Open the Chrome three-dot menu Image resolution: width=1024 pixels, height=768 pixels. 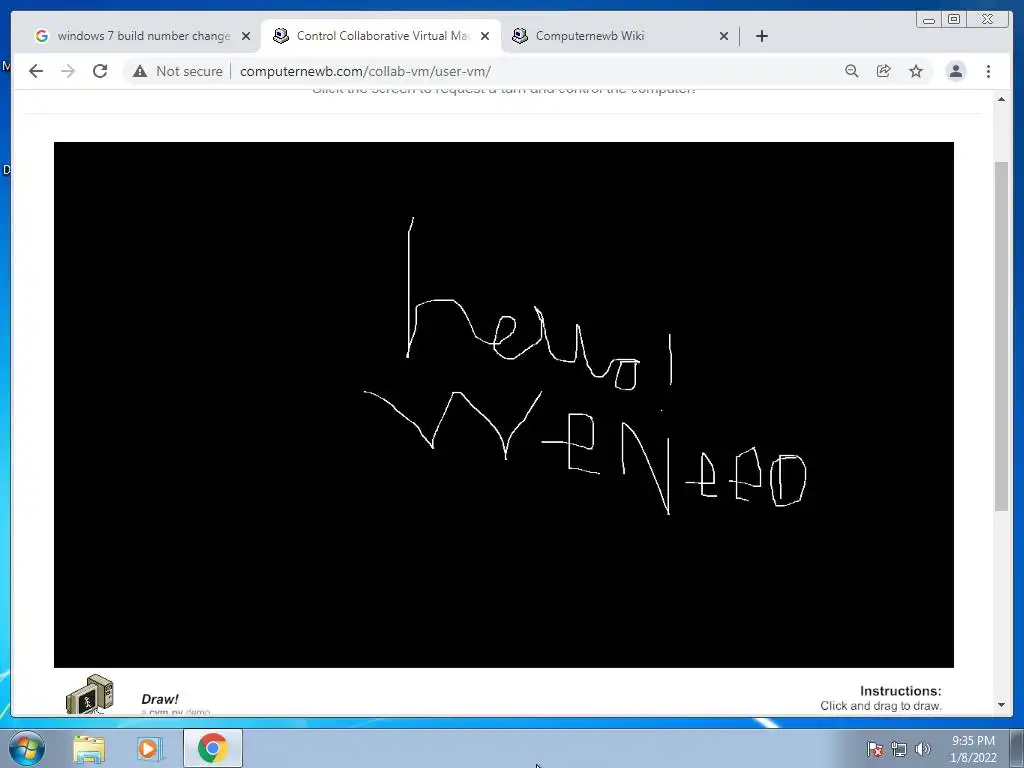pos(988,71)
